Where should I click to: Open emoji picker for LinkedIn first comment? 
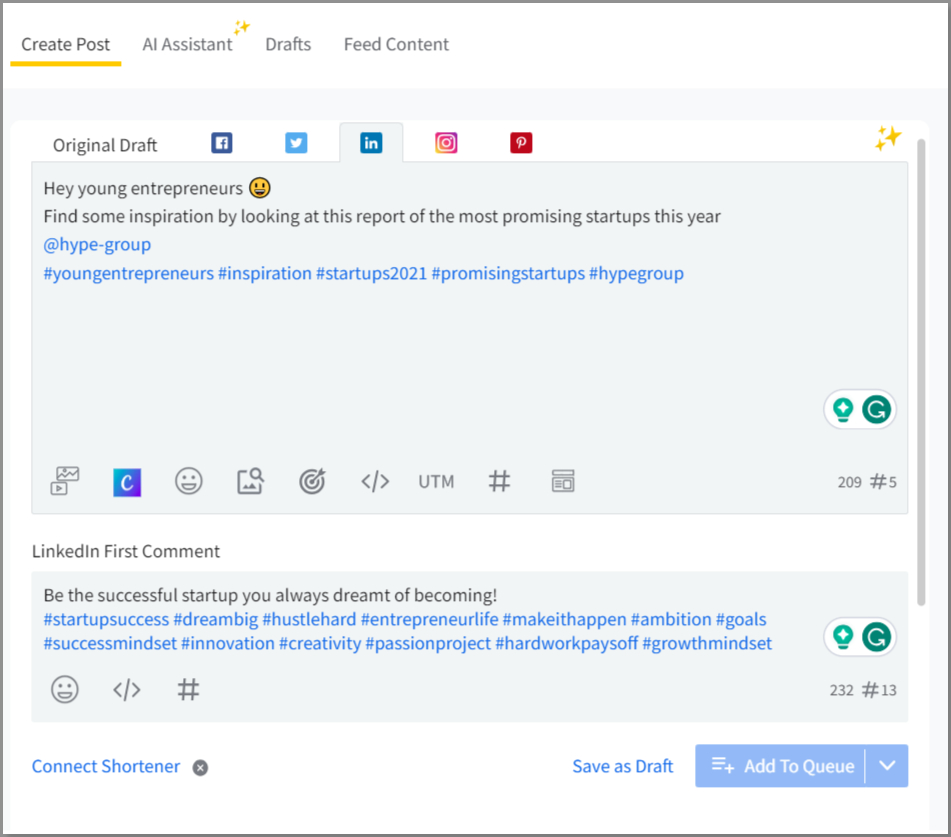coord(65,689)
